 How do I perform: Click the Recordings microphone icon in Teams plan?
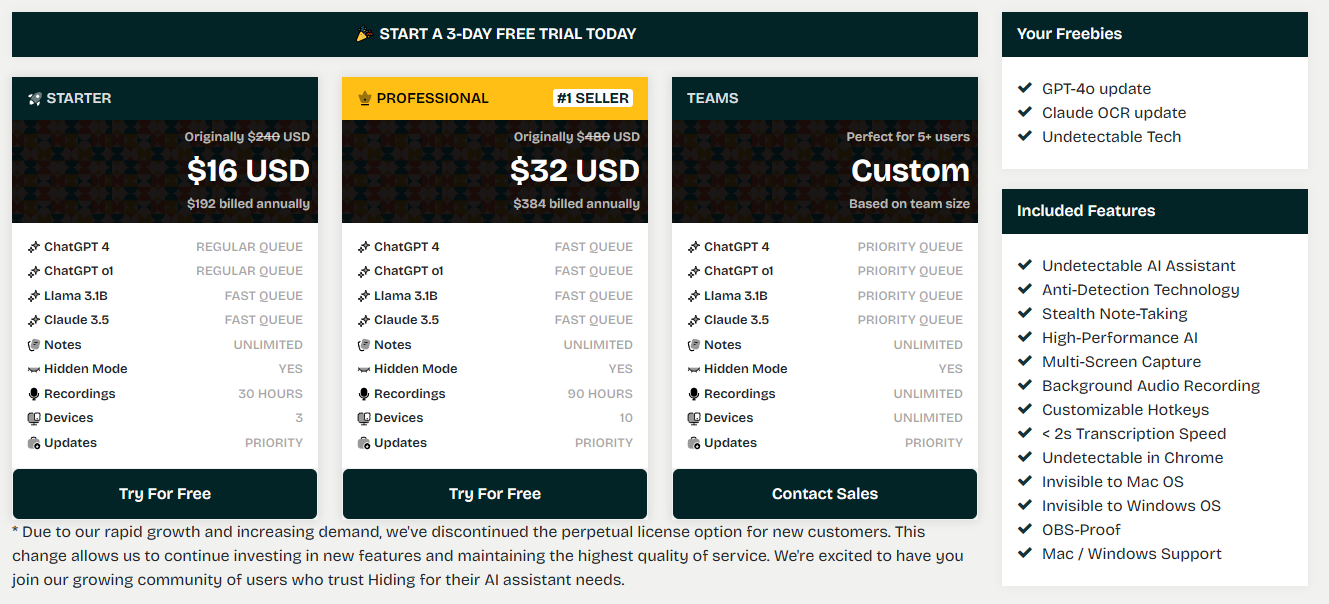tap(694, 394)
